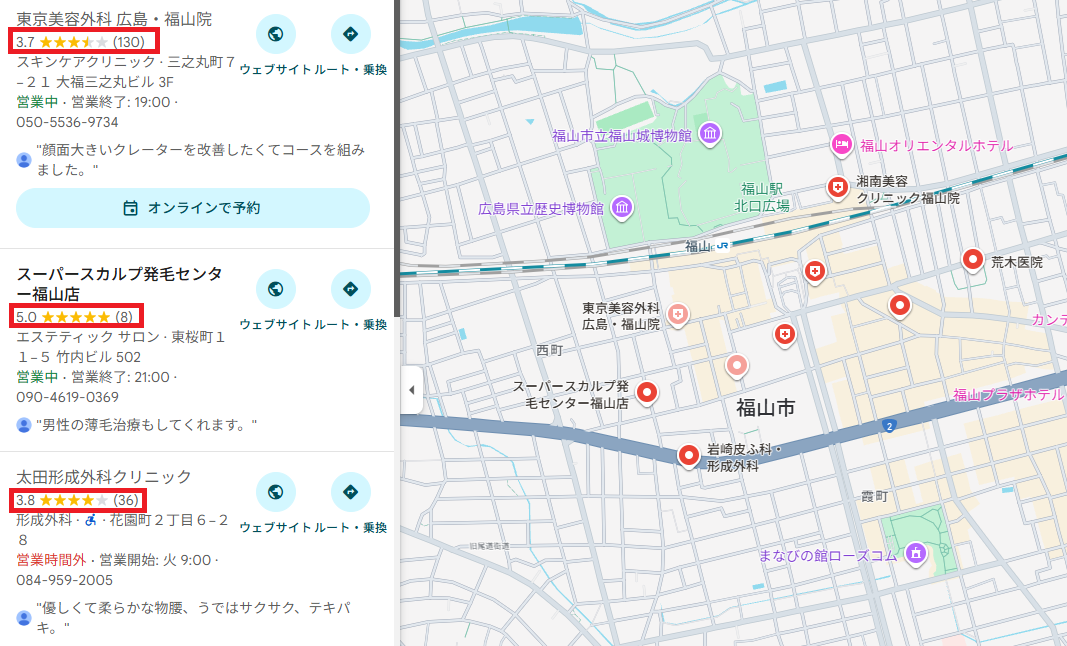
Task: Select the 湘南美容クリニック福山院 medical marker
Action: click(837, 186)
